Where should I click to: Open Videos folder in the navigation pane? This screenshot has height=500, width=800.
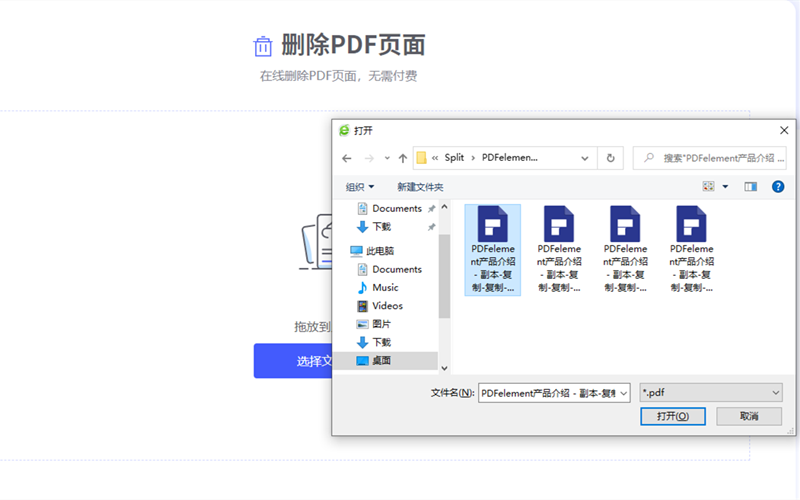pos(387,306)
